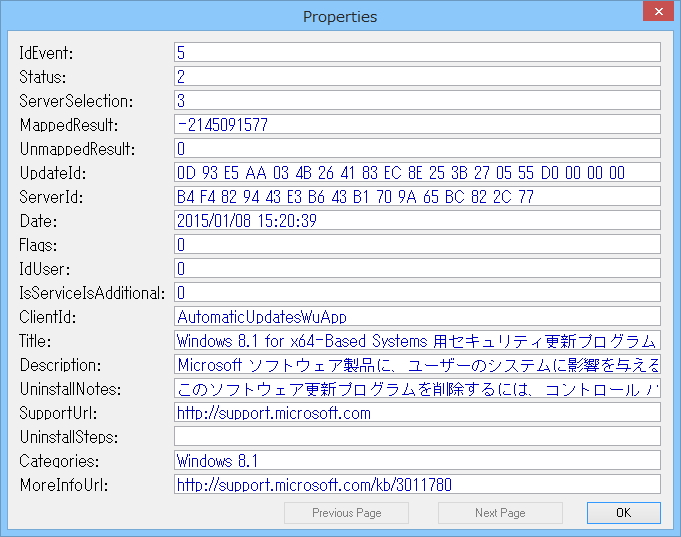Click the Description field starting with Microsoft
Image resolution: width=681 pixels, height=537 pixels.
(x=417, y=365)
